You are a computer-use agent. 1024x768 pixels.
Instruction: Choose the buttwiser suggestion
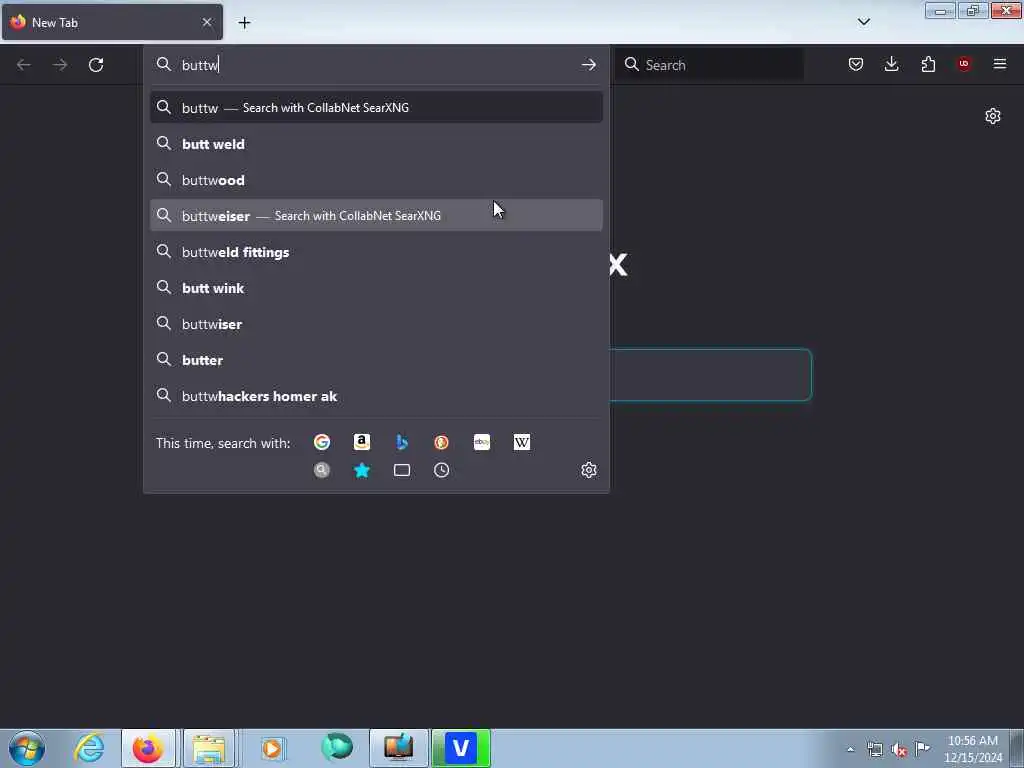pyautogui.click(x=376, y=324)
